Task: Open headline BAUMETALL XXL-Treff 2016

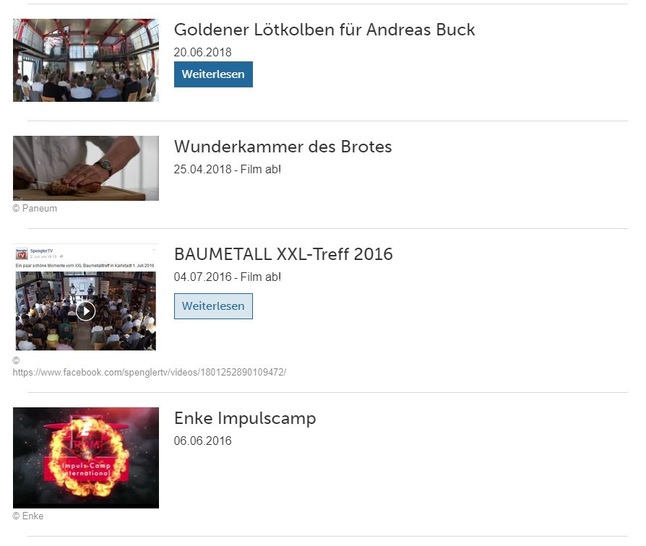Action: coord(283,254)
